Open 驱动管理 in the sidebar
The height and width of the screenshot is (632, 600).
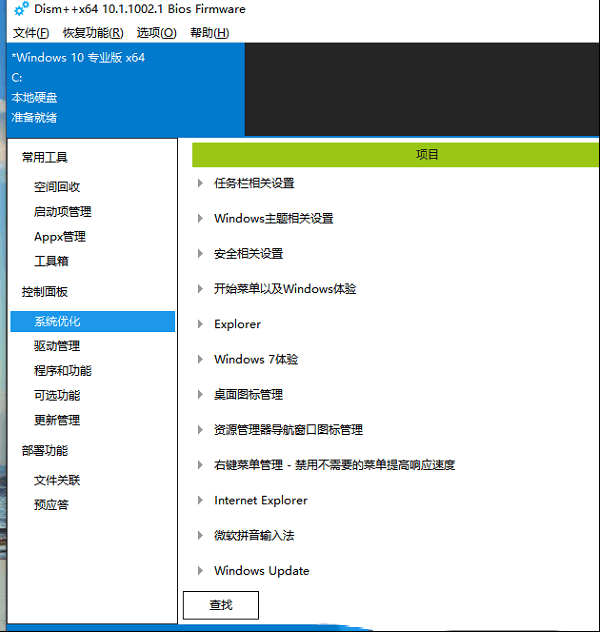click(57, 346)
